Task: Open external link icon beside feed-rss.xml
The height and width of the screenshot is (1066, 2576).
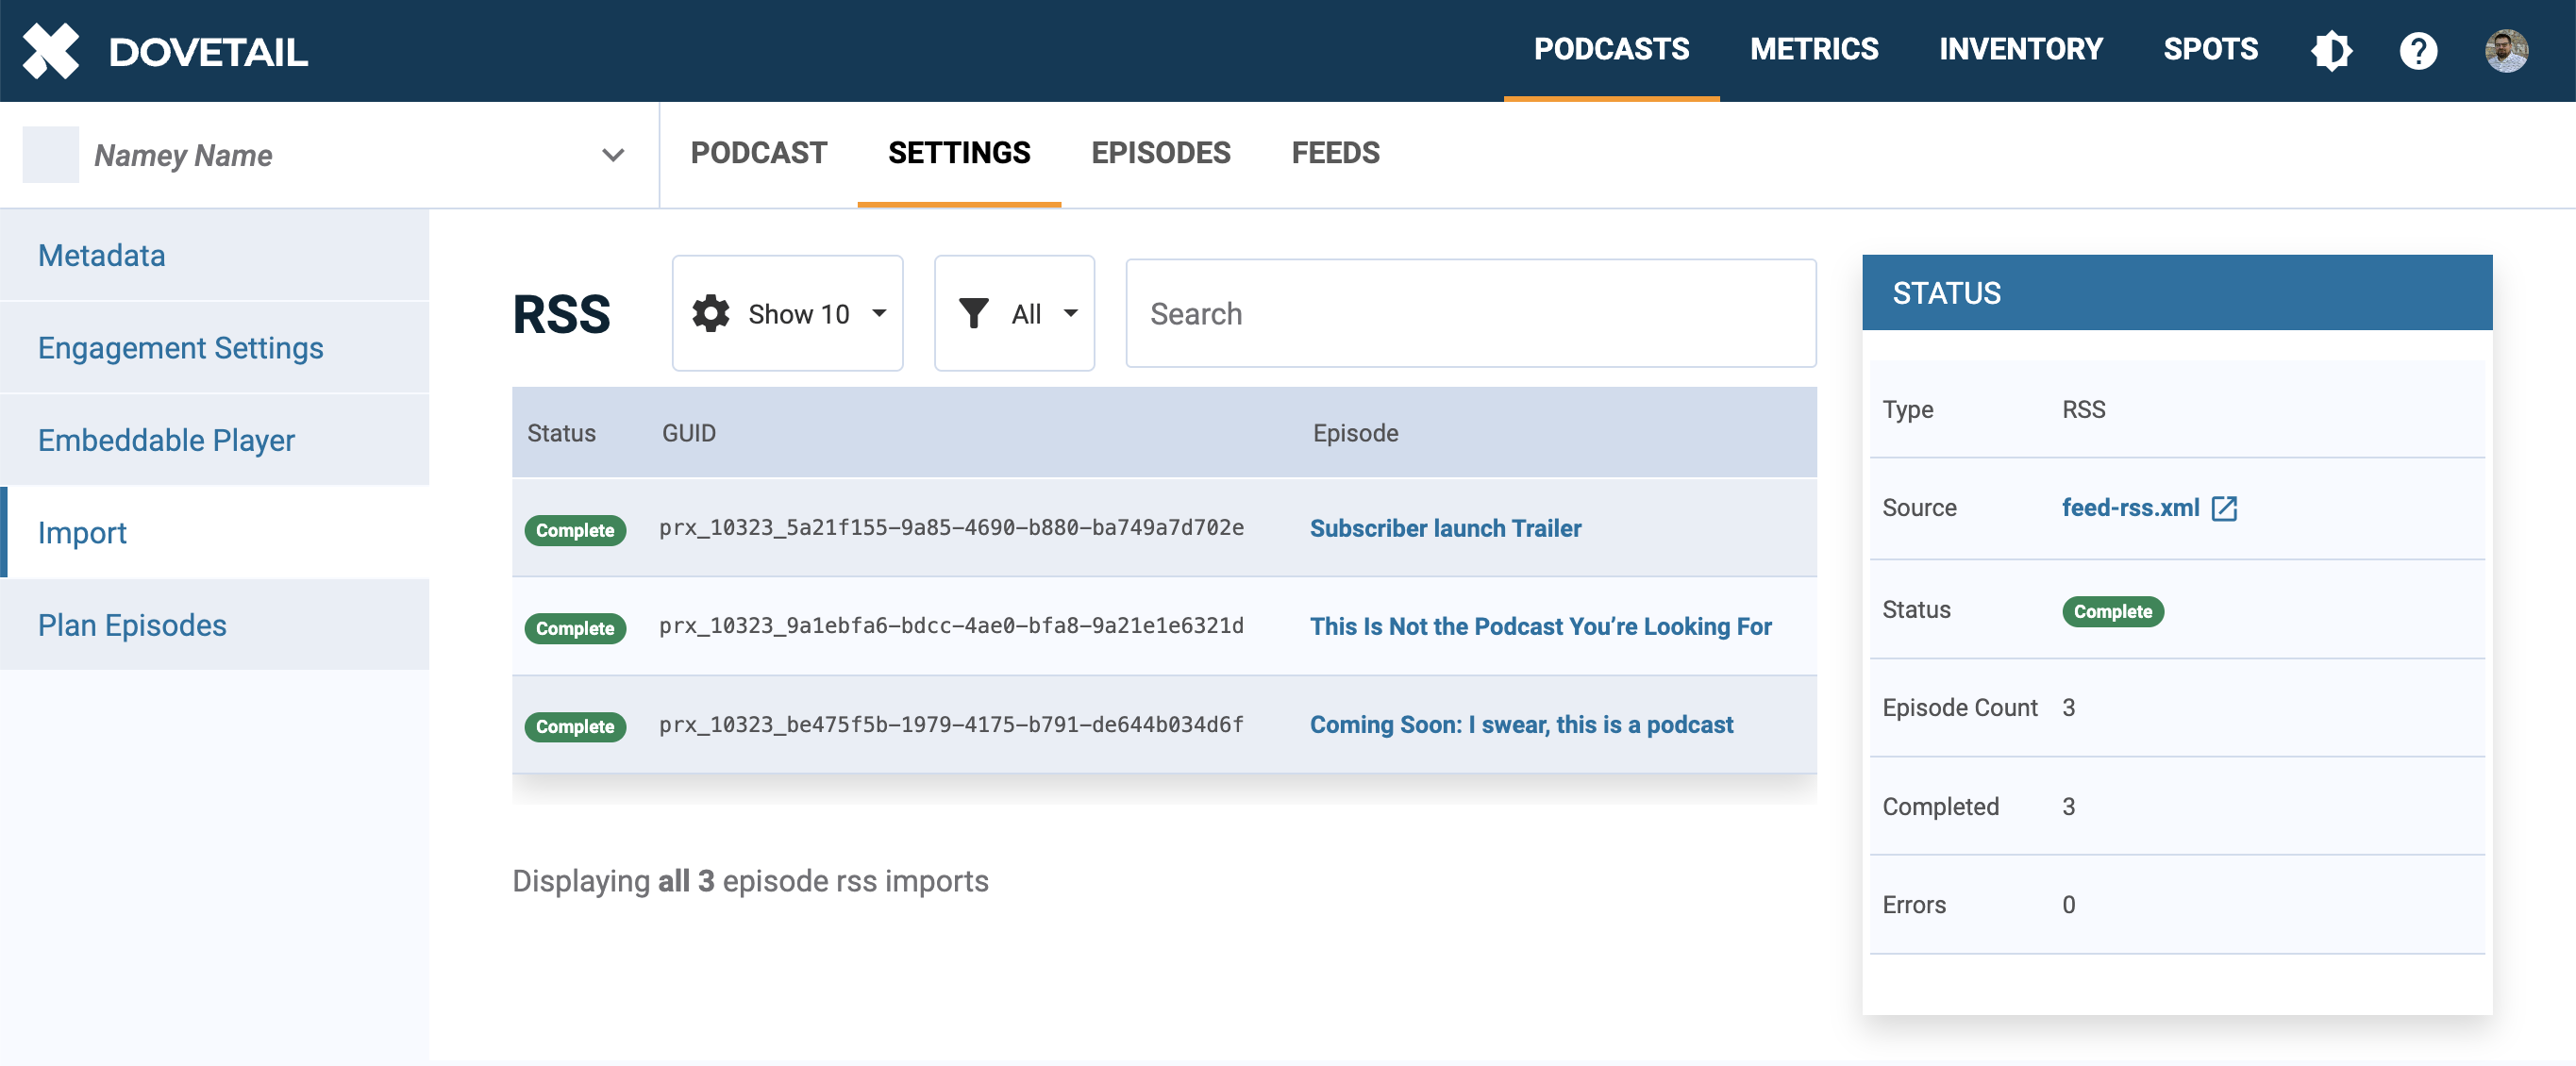Action: (2225, 508)
